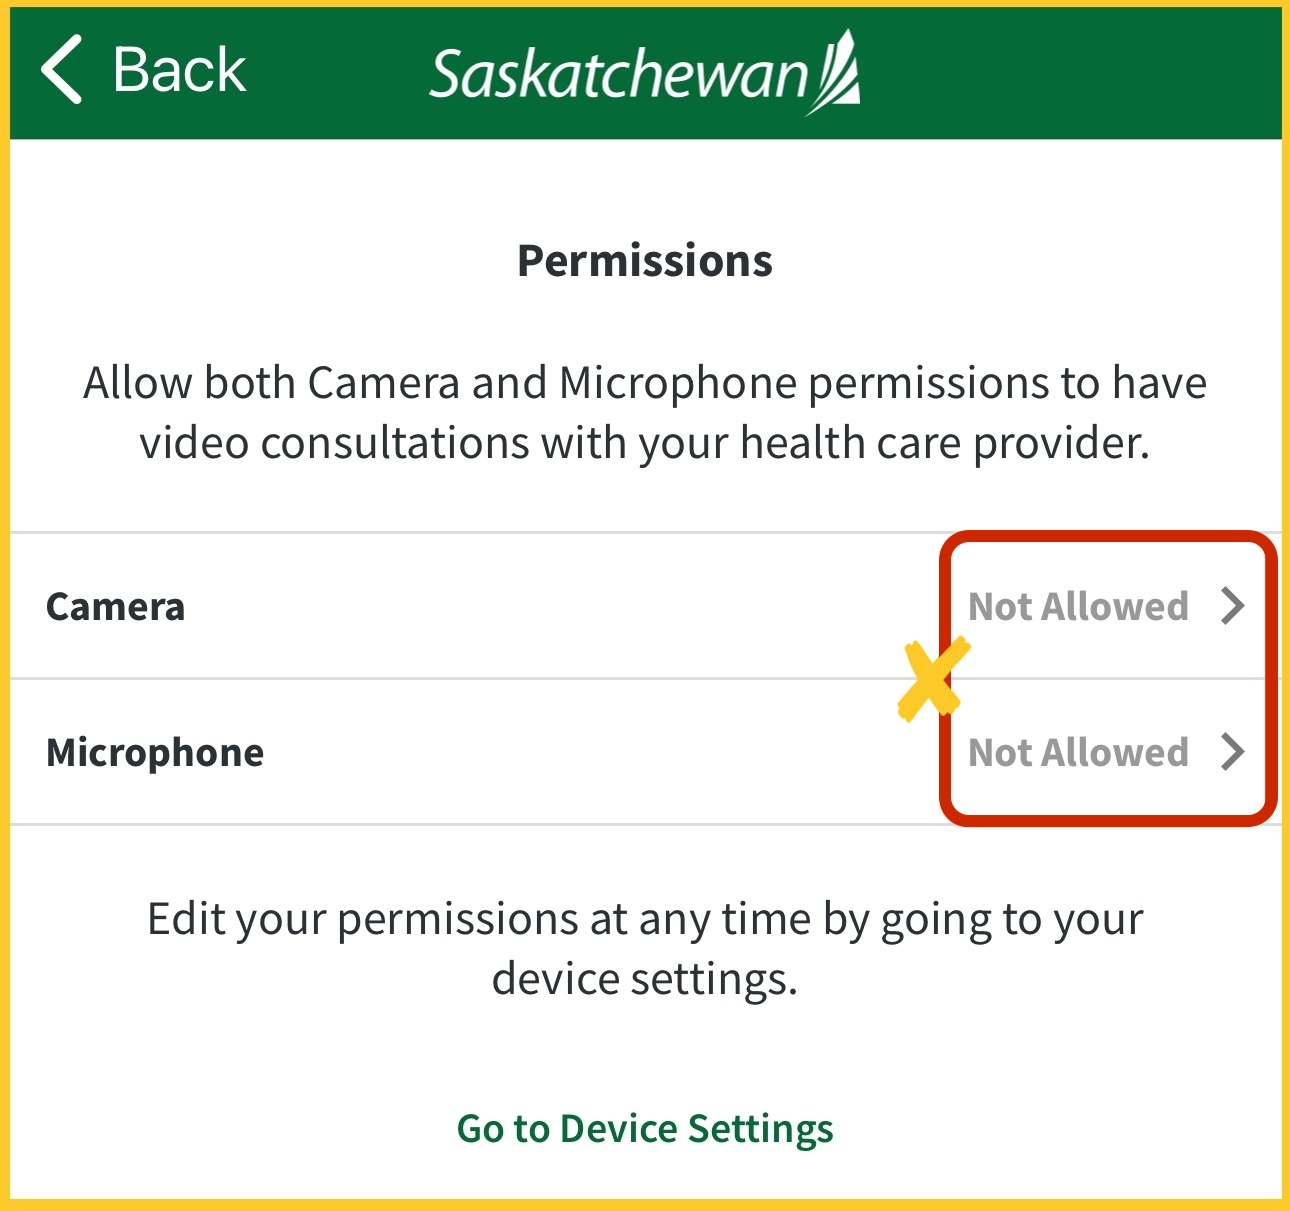
Task: Click the 'Edit your permissions' paragraph
Action: pos(645,920)
